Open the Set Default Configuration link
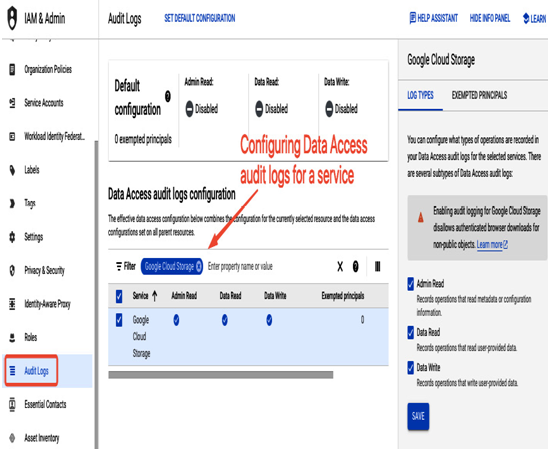Image resolution: width=554 pixels, height=458 pixels. click(x=200, y=18)
